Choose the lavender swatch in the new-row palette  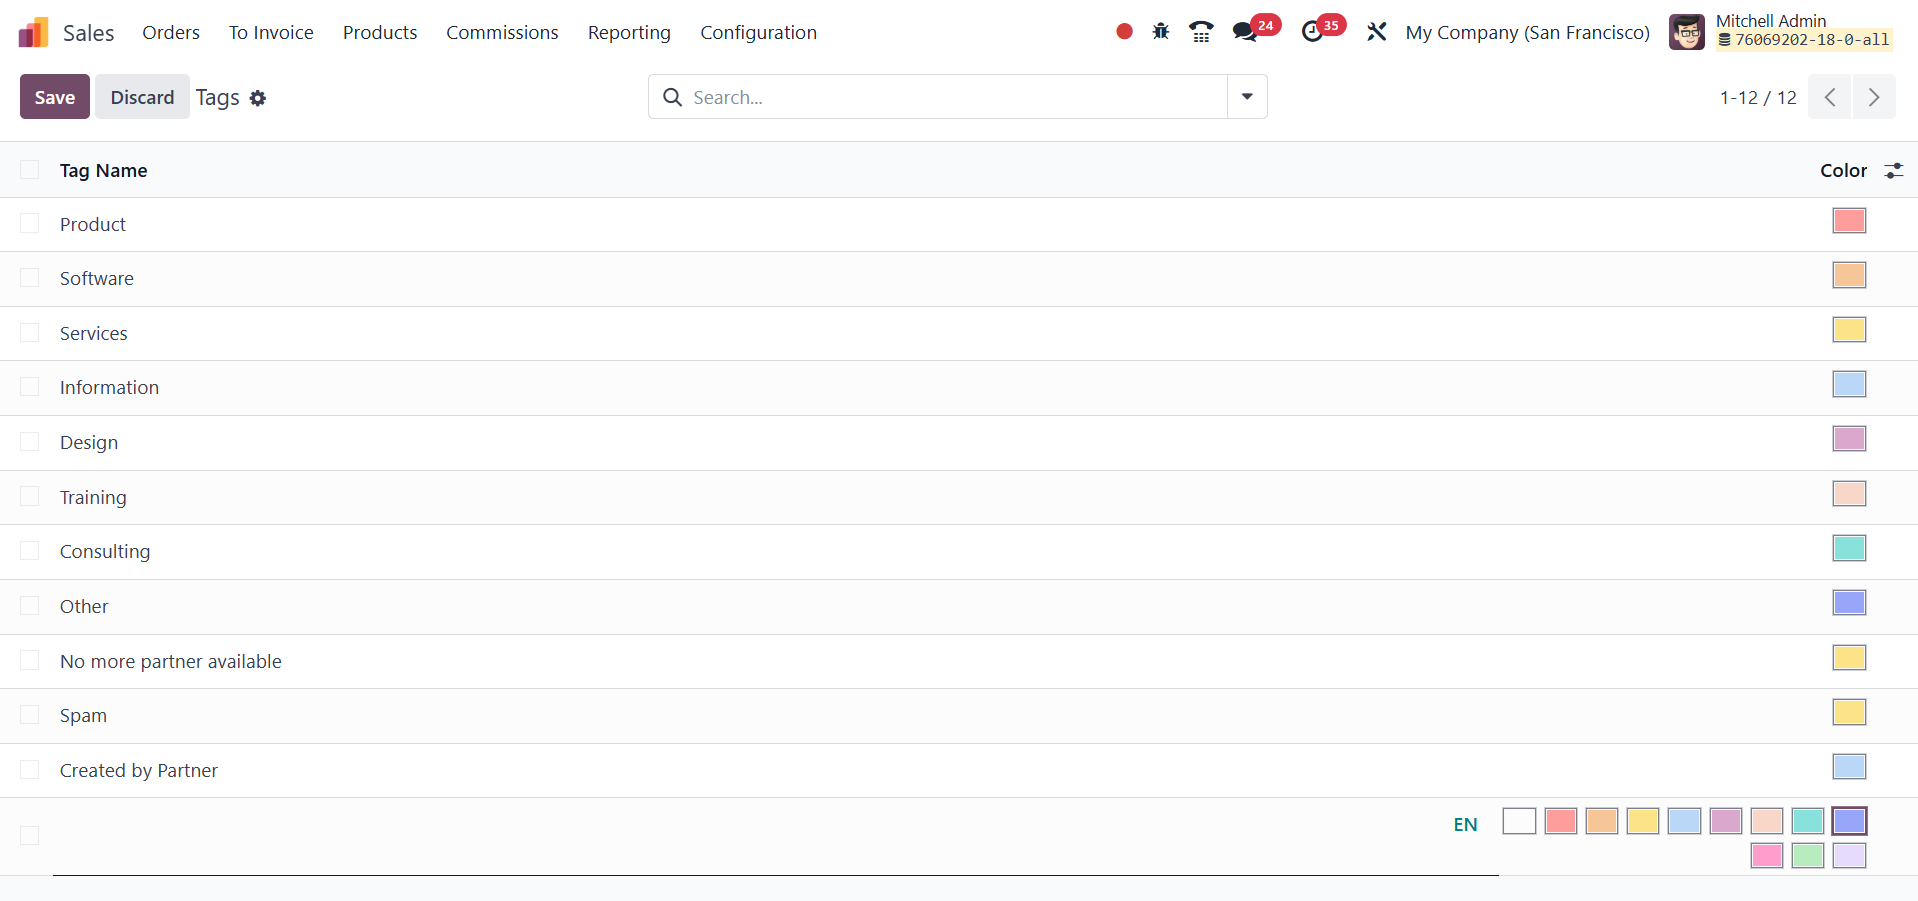point(1849,855)
